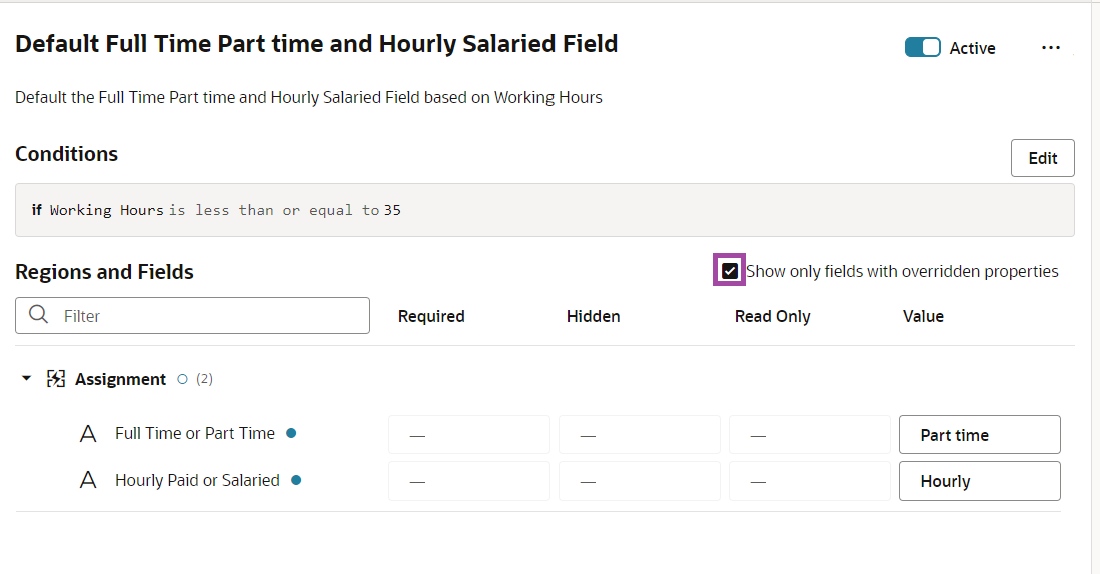1100x574 pixels.
Task: Click the text field icon beside Full Time or Part Time
Action: click(x=88, y=434)
